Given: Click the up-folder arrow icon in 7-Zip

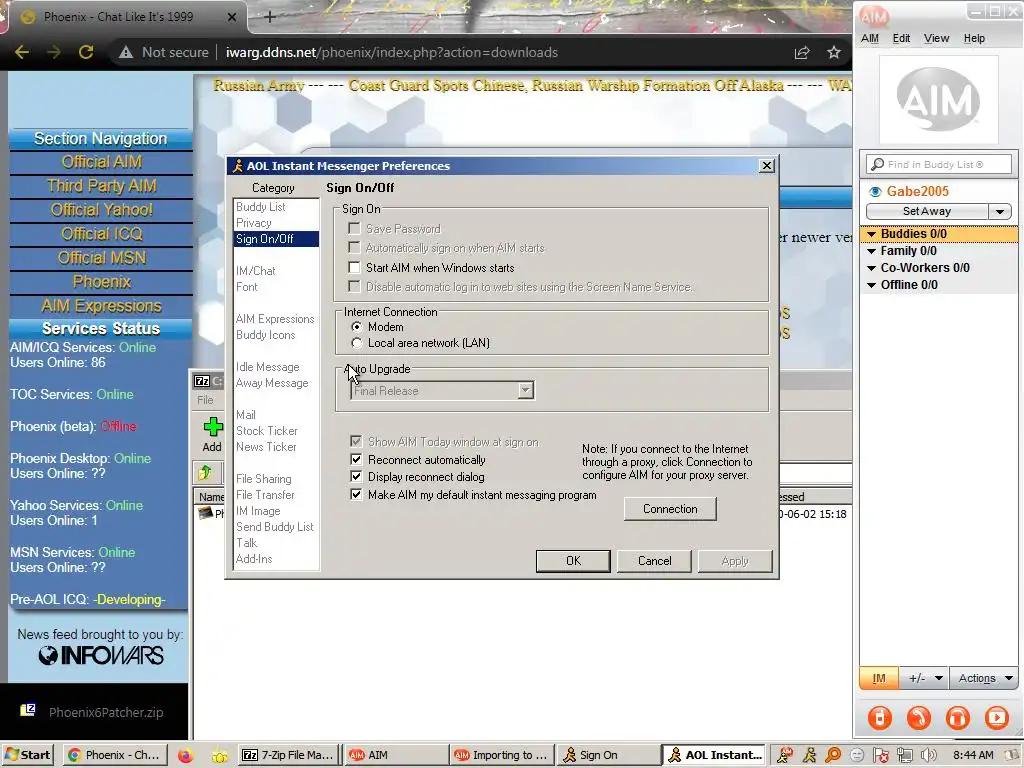Looking at the screenshot, I should click(x=205, y=472).
